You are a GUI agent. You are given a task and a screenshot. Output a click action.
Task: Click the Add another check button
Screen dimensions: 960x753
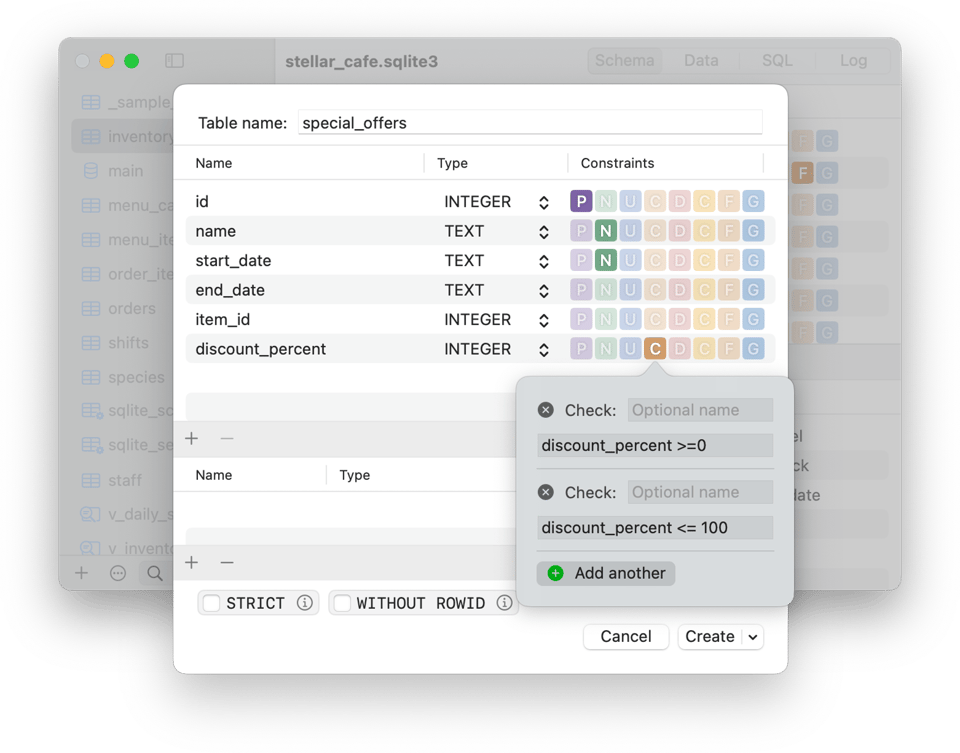click(x=606, y=573)
